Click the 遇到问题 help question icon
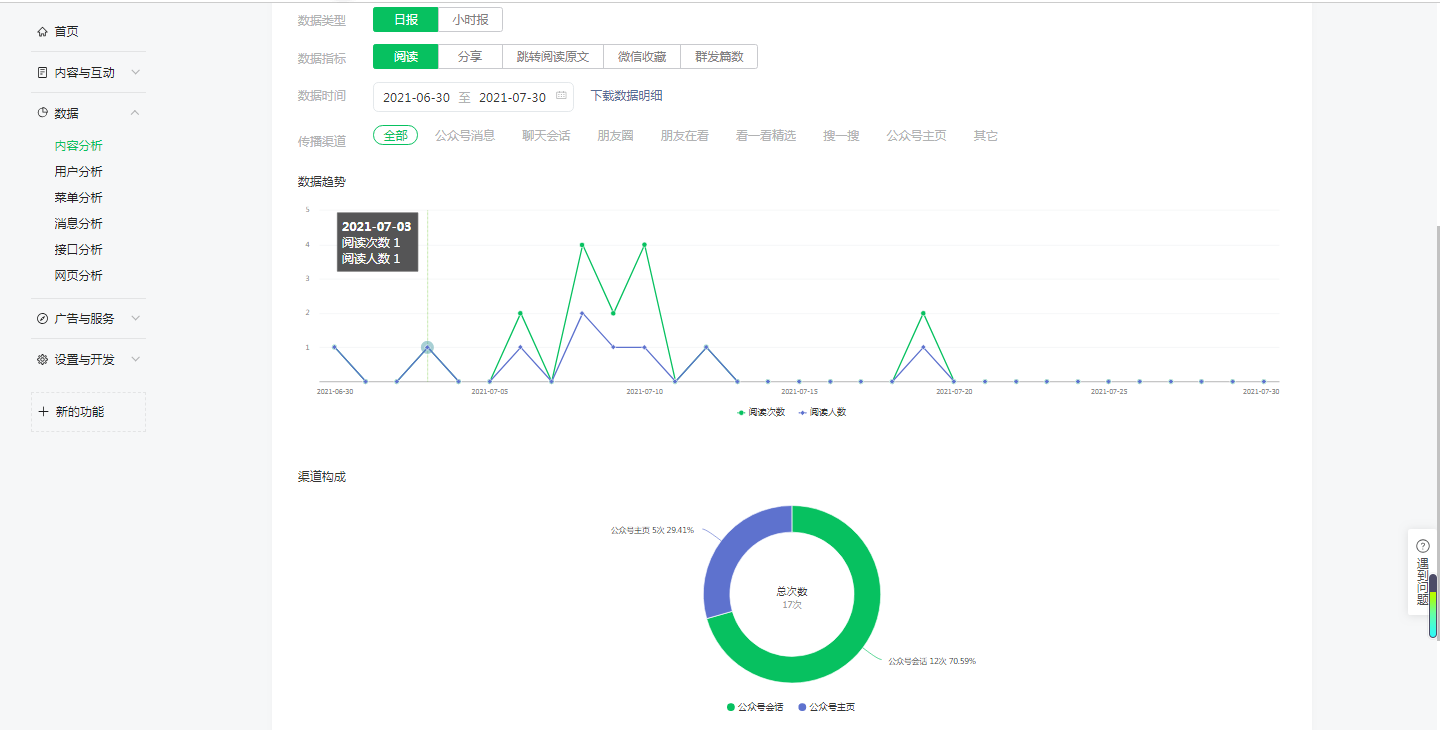1440x730 pixels. click(1423, 546)
